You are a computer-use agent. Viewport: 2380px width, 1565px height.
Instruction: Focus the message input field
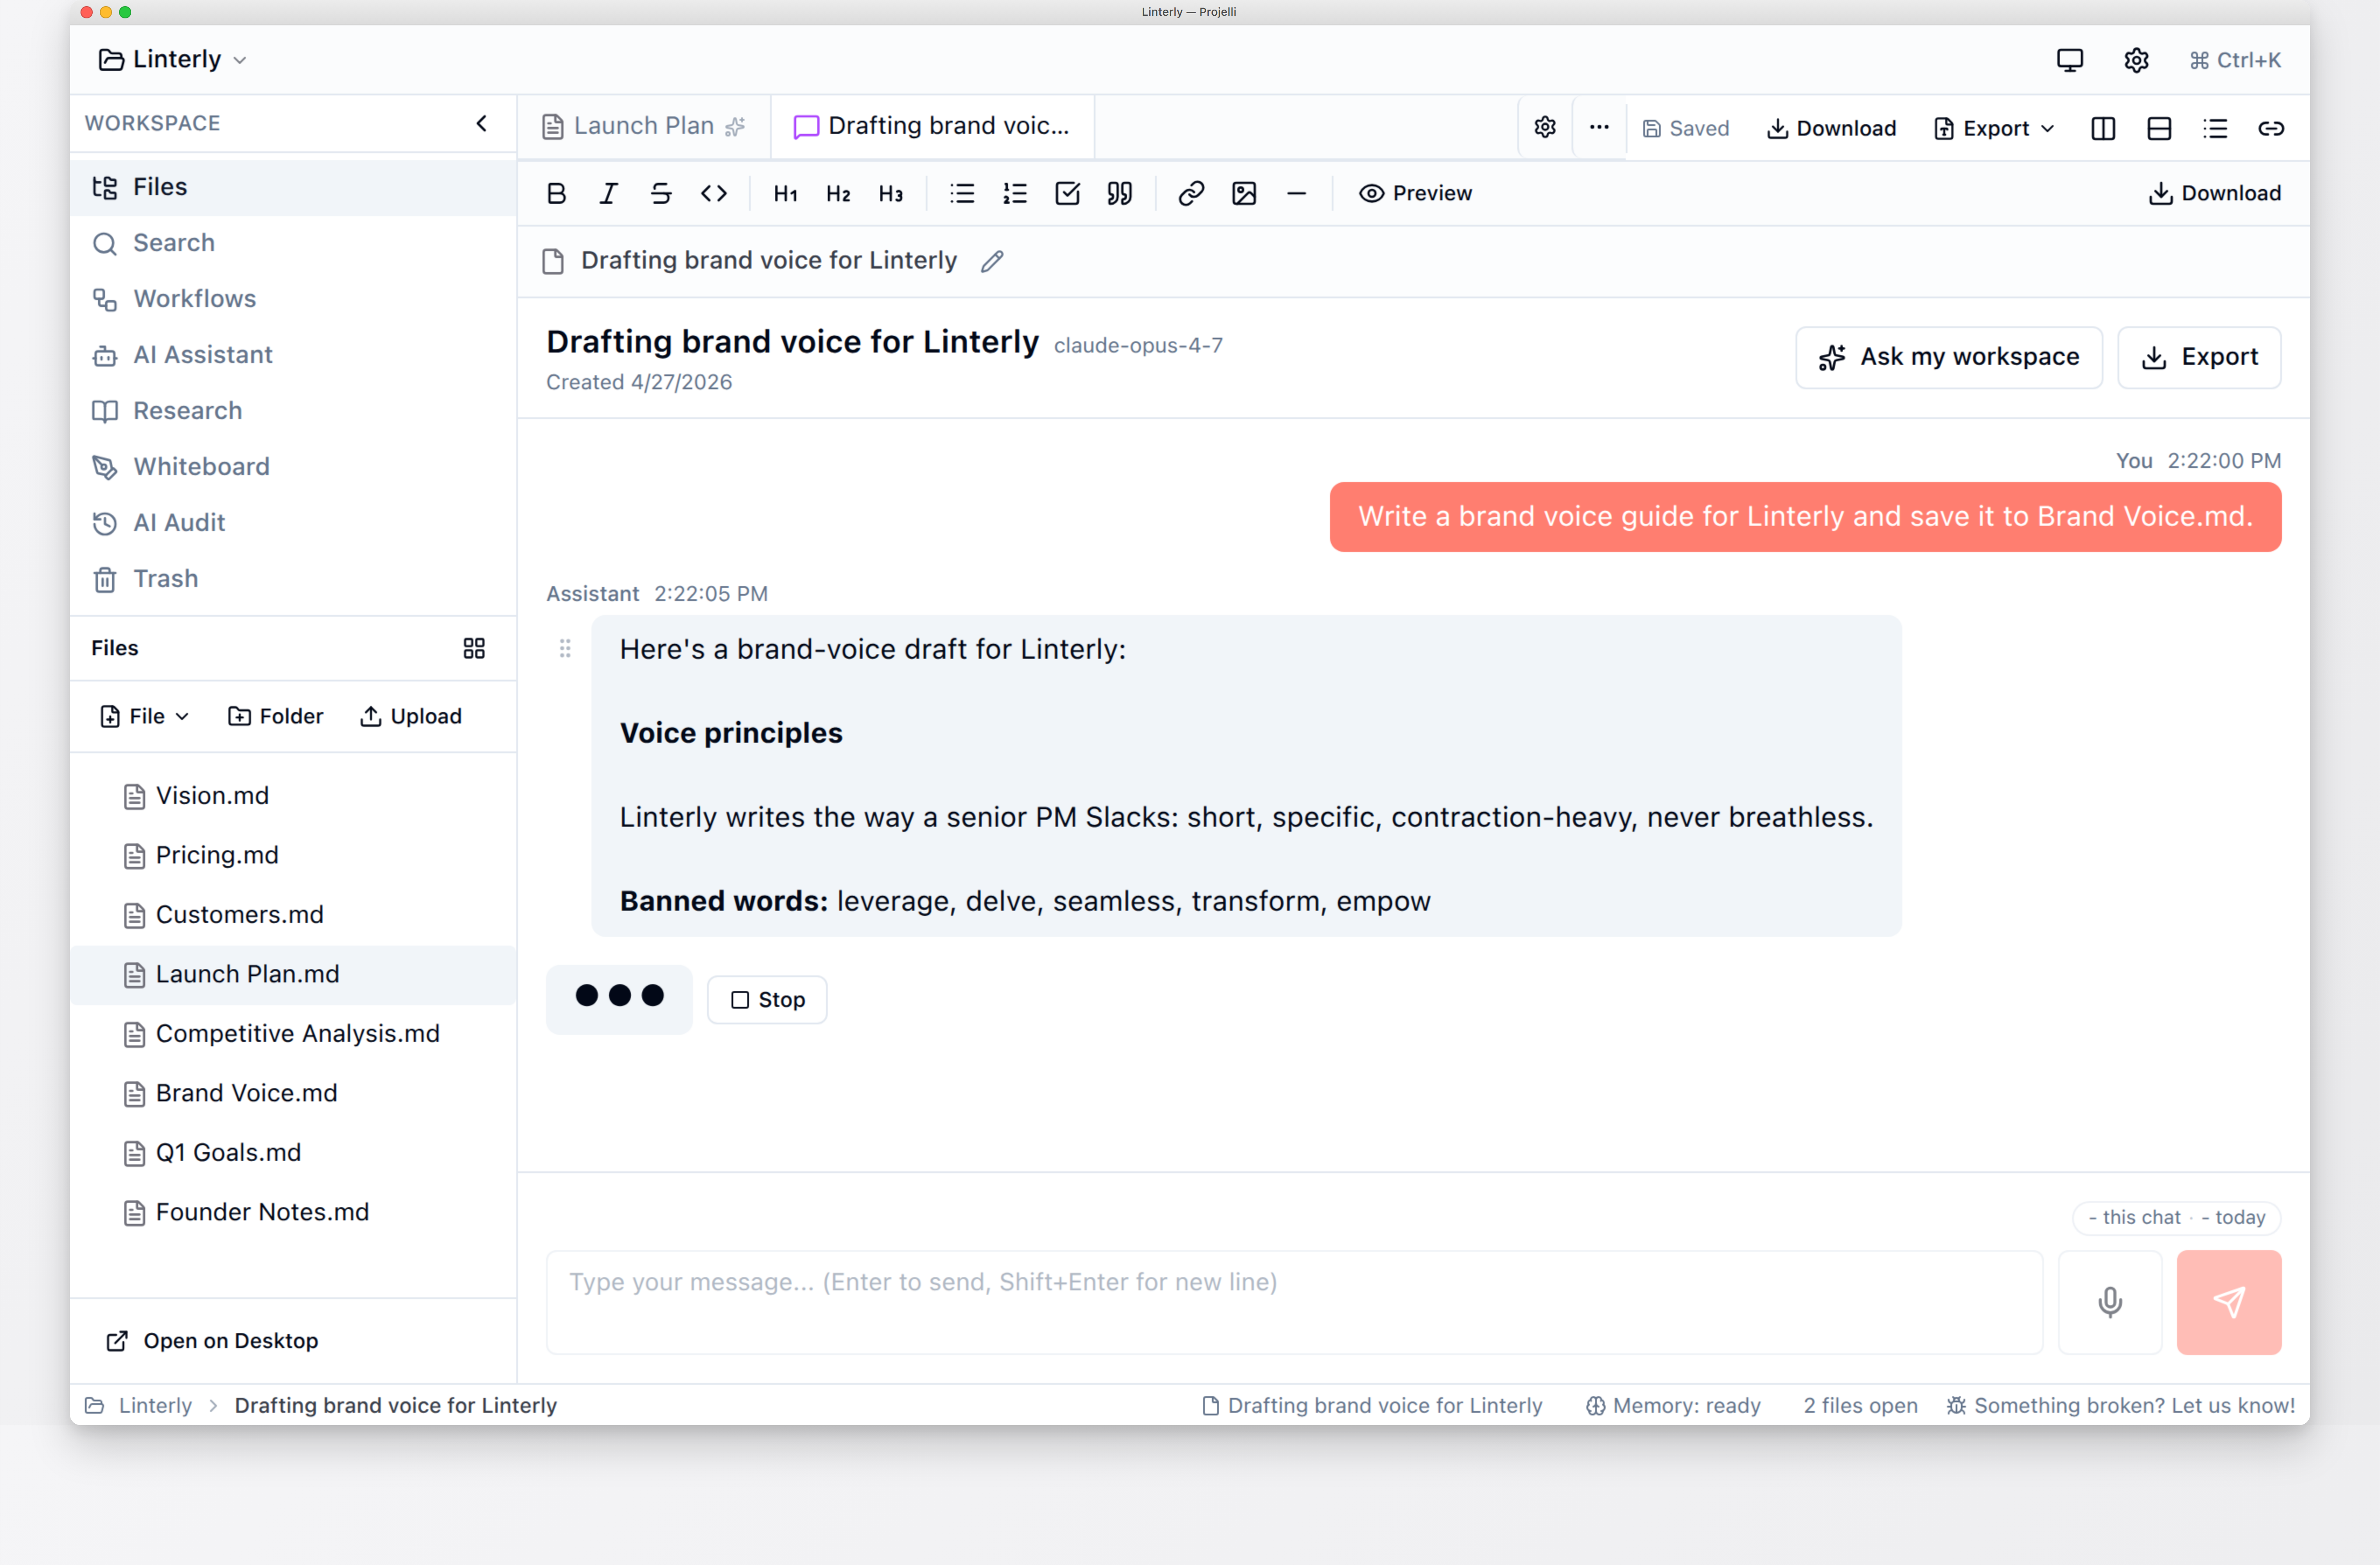pyautogui.click(x=1294, y=1302)
